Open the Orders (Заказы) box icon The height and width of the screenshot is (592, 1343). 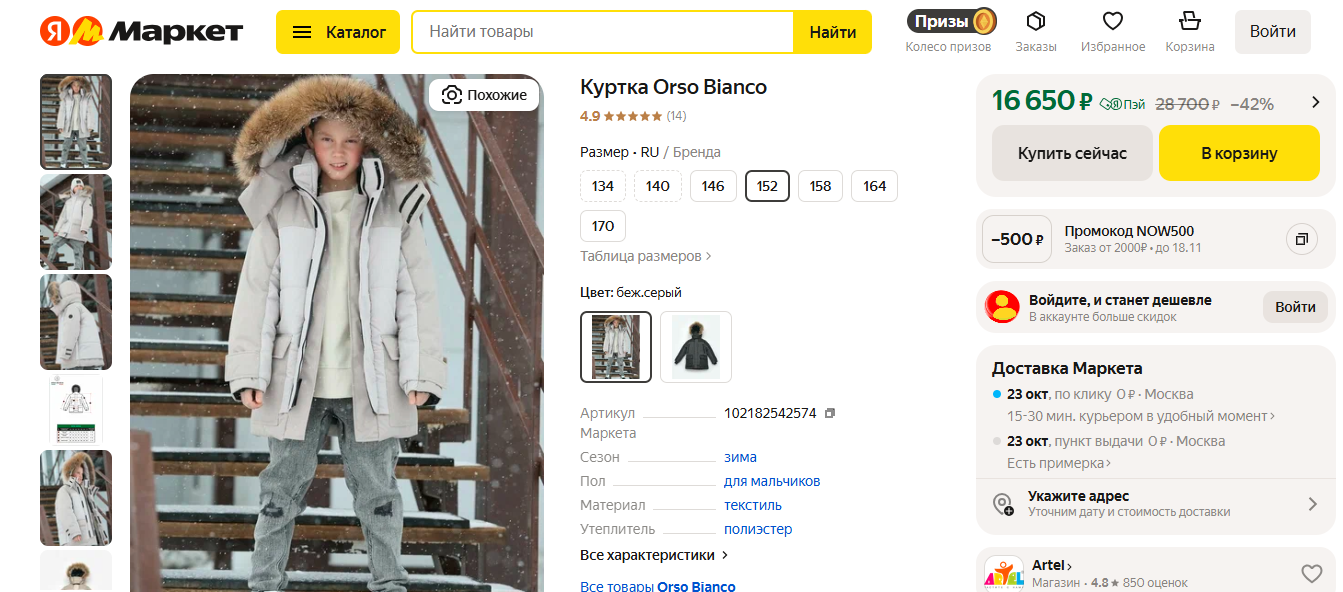click(x=1035, y=22)
